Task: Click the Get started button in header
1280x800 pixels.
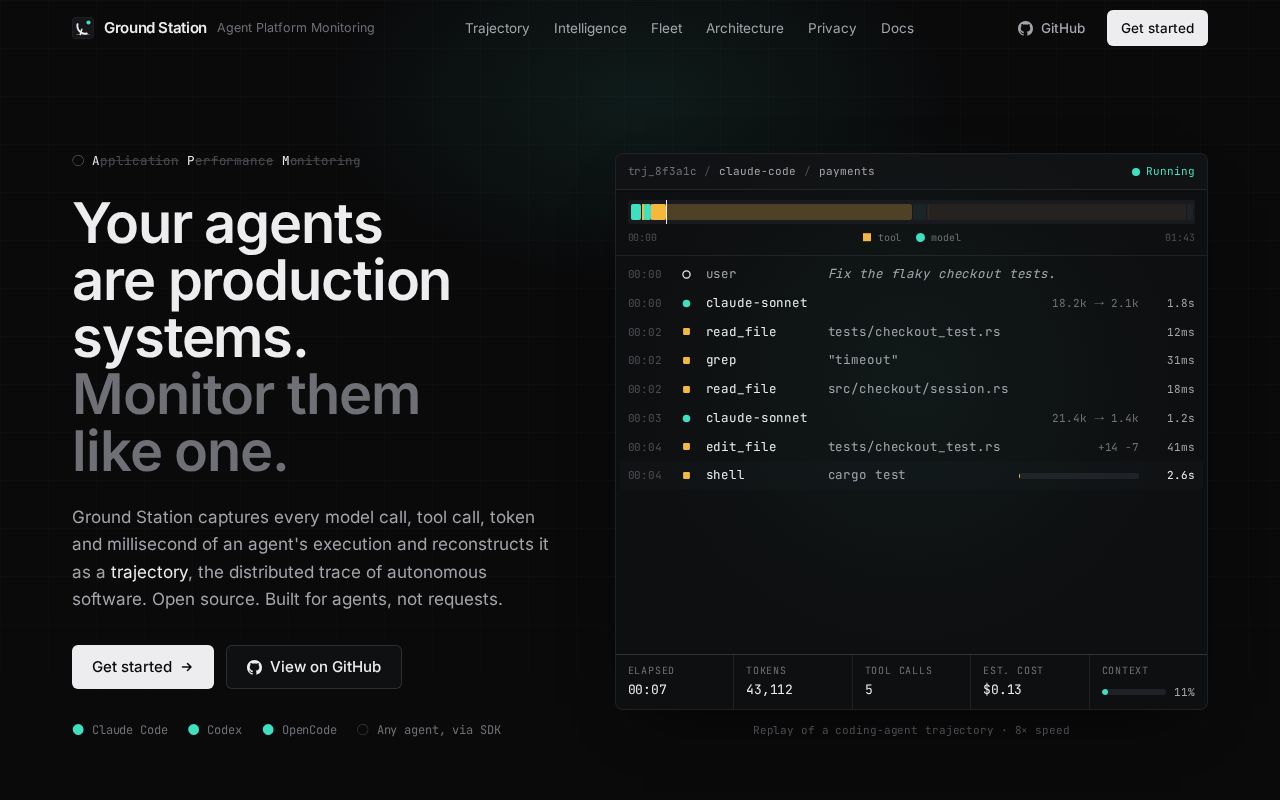Action: pyautogui.click(x=1157, y=28)
